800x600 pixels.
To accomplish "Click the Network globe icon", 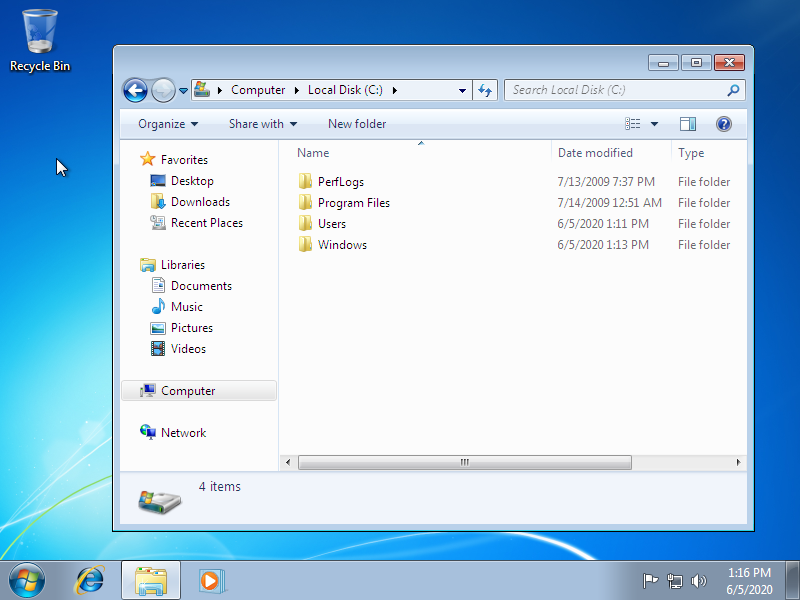I will tap(148, 432).
